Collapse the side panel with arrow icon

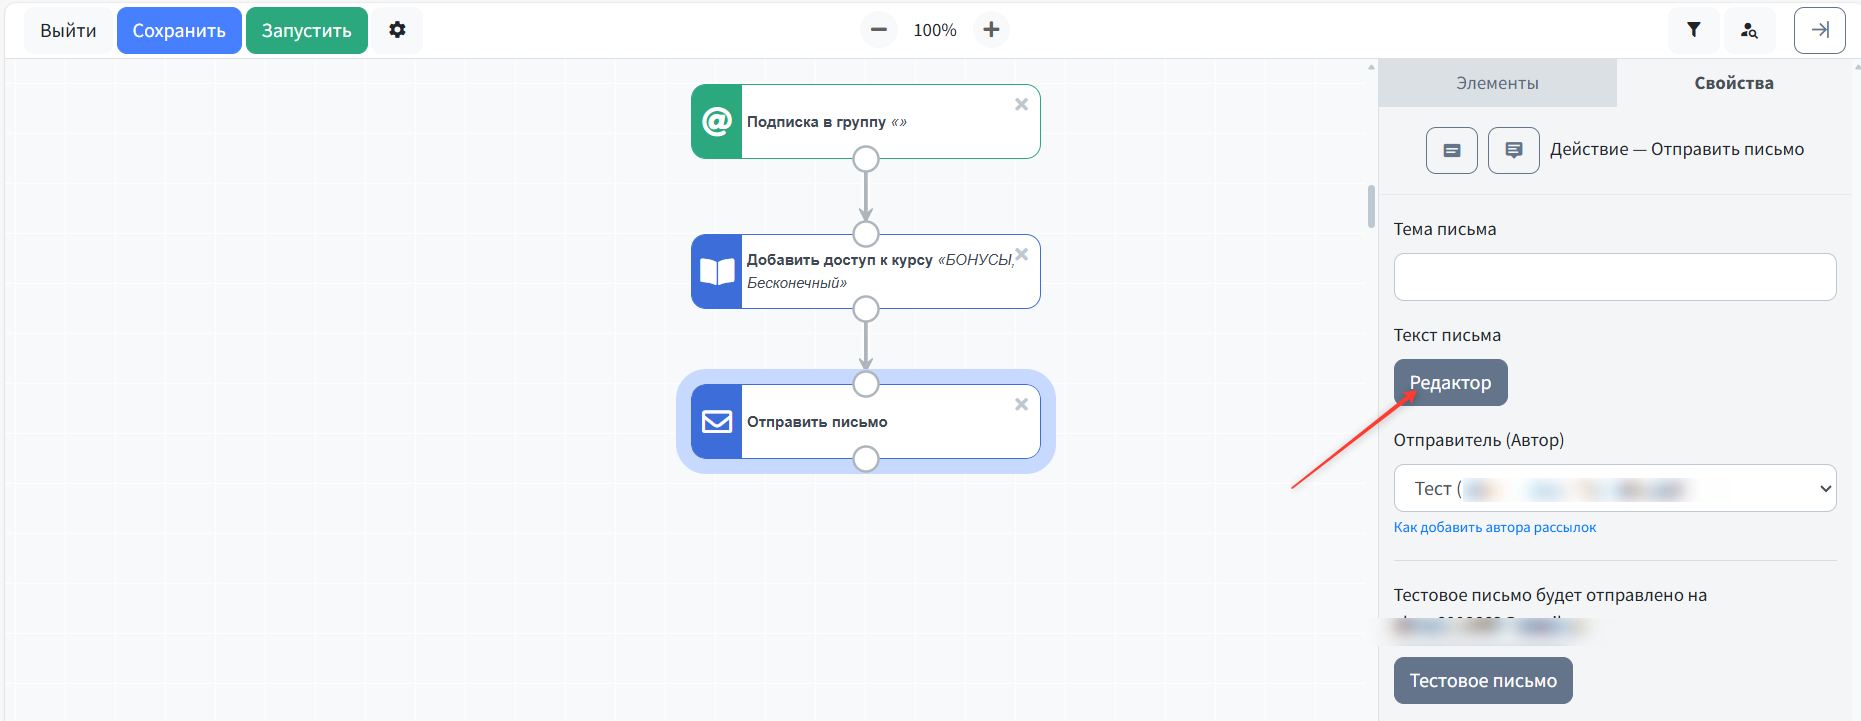click(1819, 30)
